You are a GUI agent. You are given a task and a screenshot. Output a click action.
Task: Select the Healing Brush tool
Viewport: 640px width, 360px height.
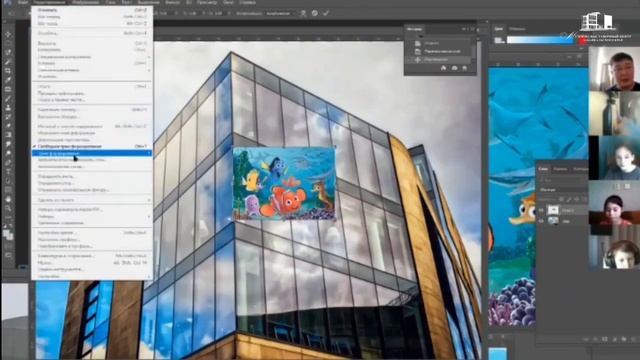(8, 89)
